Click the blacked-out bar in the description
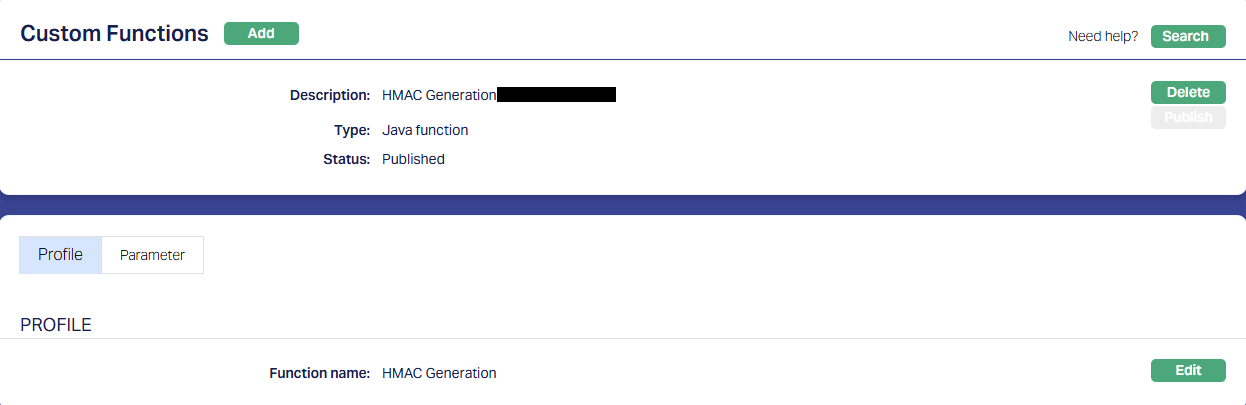The image size is (1246, 405). [556, 95]
